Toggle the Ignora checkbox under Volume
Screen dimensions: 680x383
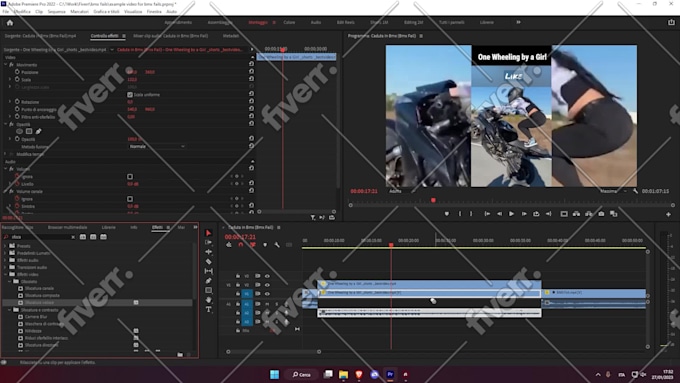(x=130, y=177)
